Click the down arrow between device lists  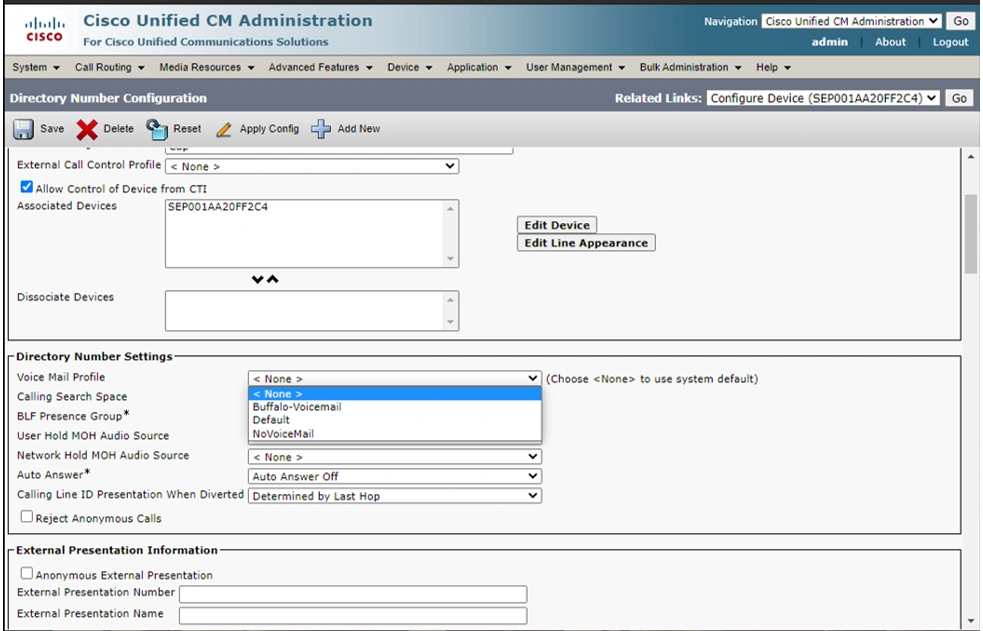[x=257, y=279]
